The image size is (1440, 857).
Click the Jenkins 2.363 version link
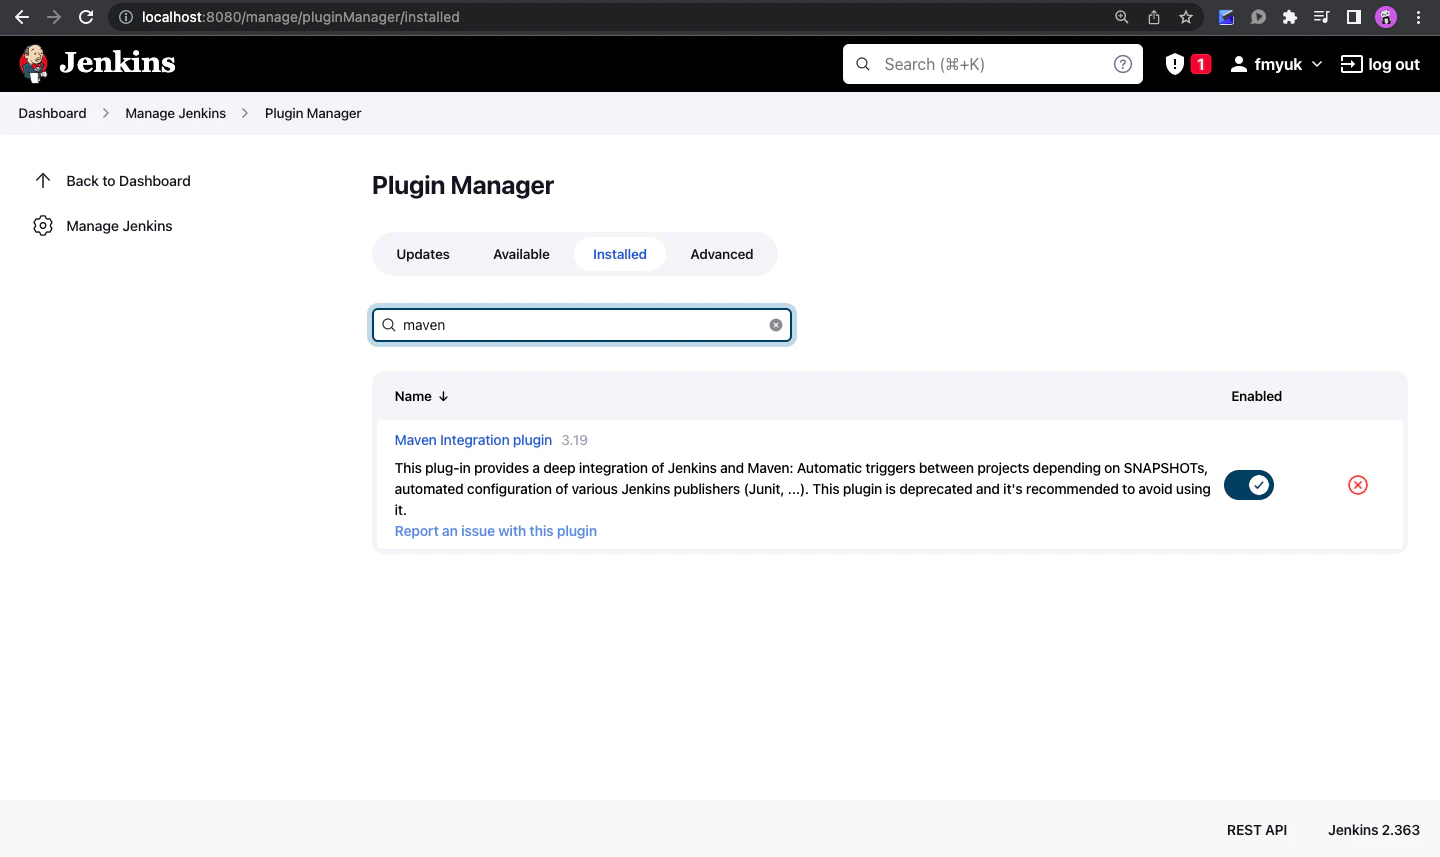(1374, 830)
